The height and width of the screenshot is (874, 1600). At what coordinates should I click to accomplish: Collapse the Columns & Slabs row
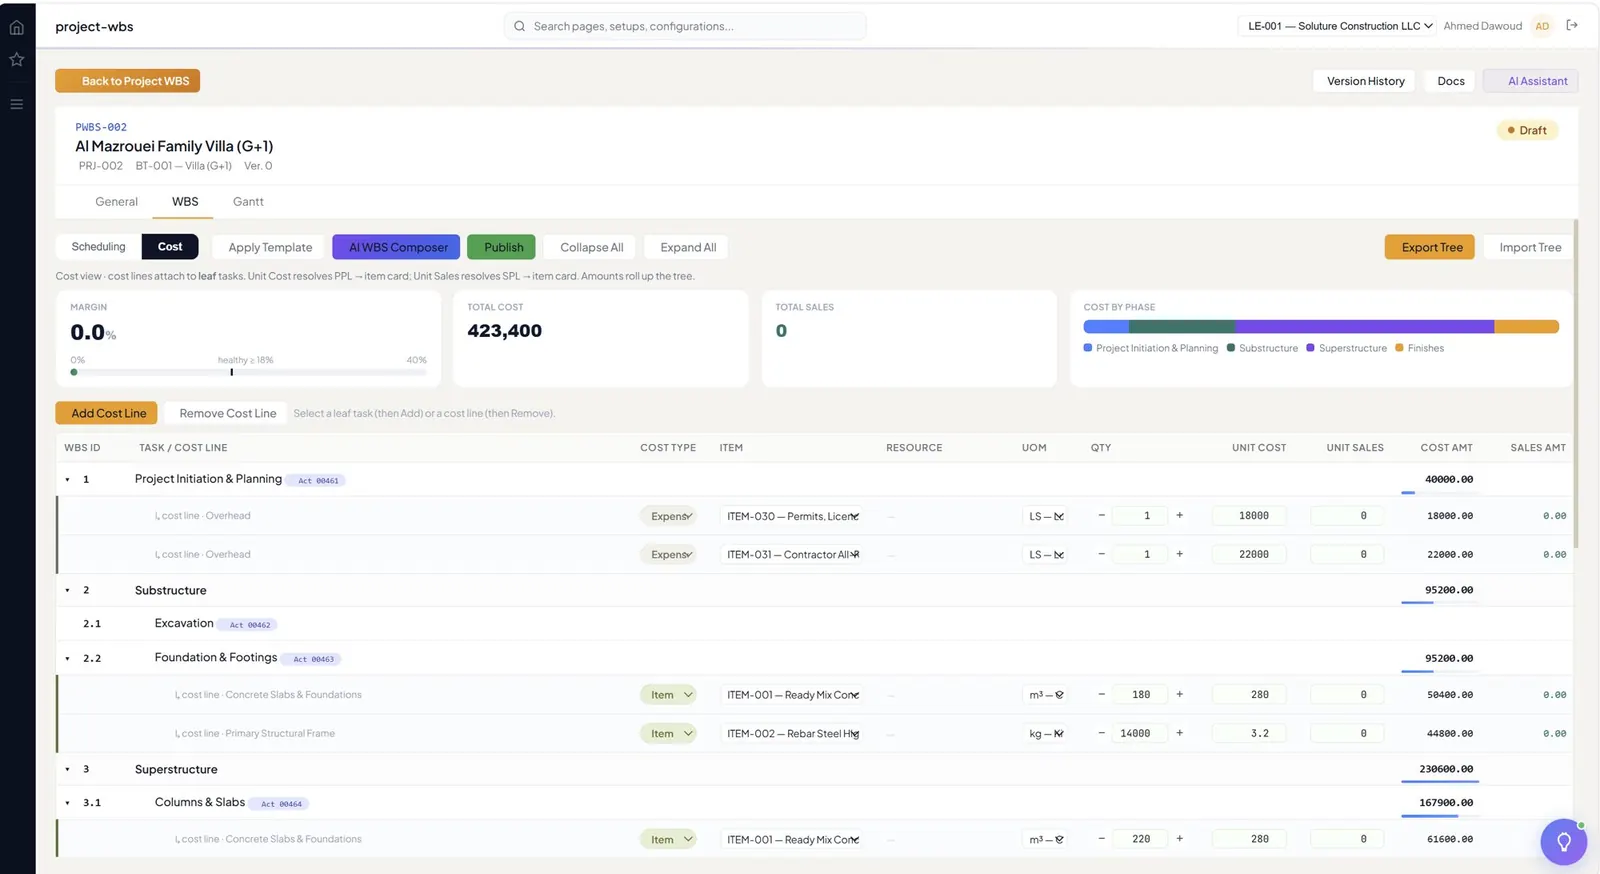[68, 803]
